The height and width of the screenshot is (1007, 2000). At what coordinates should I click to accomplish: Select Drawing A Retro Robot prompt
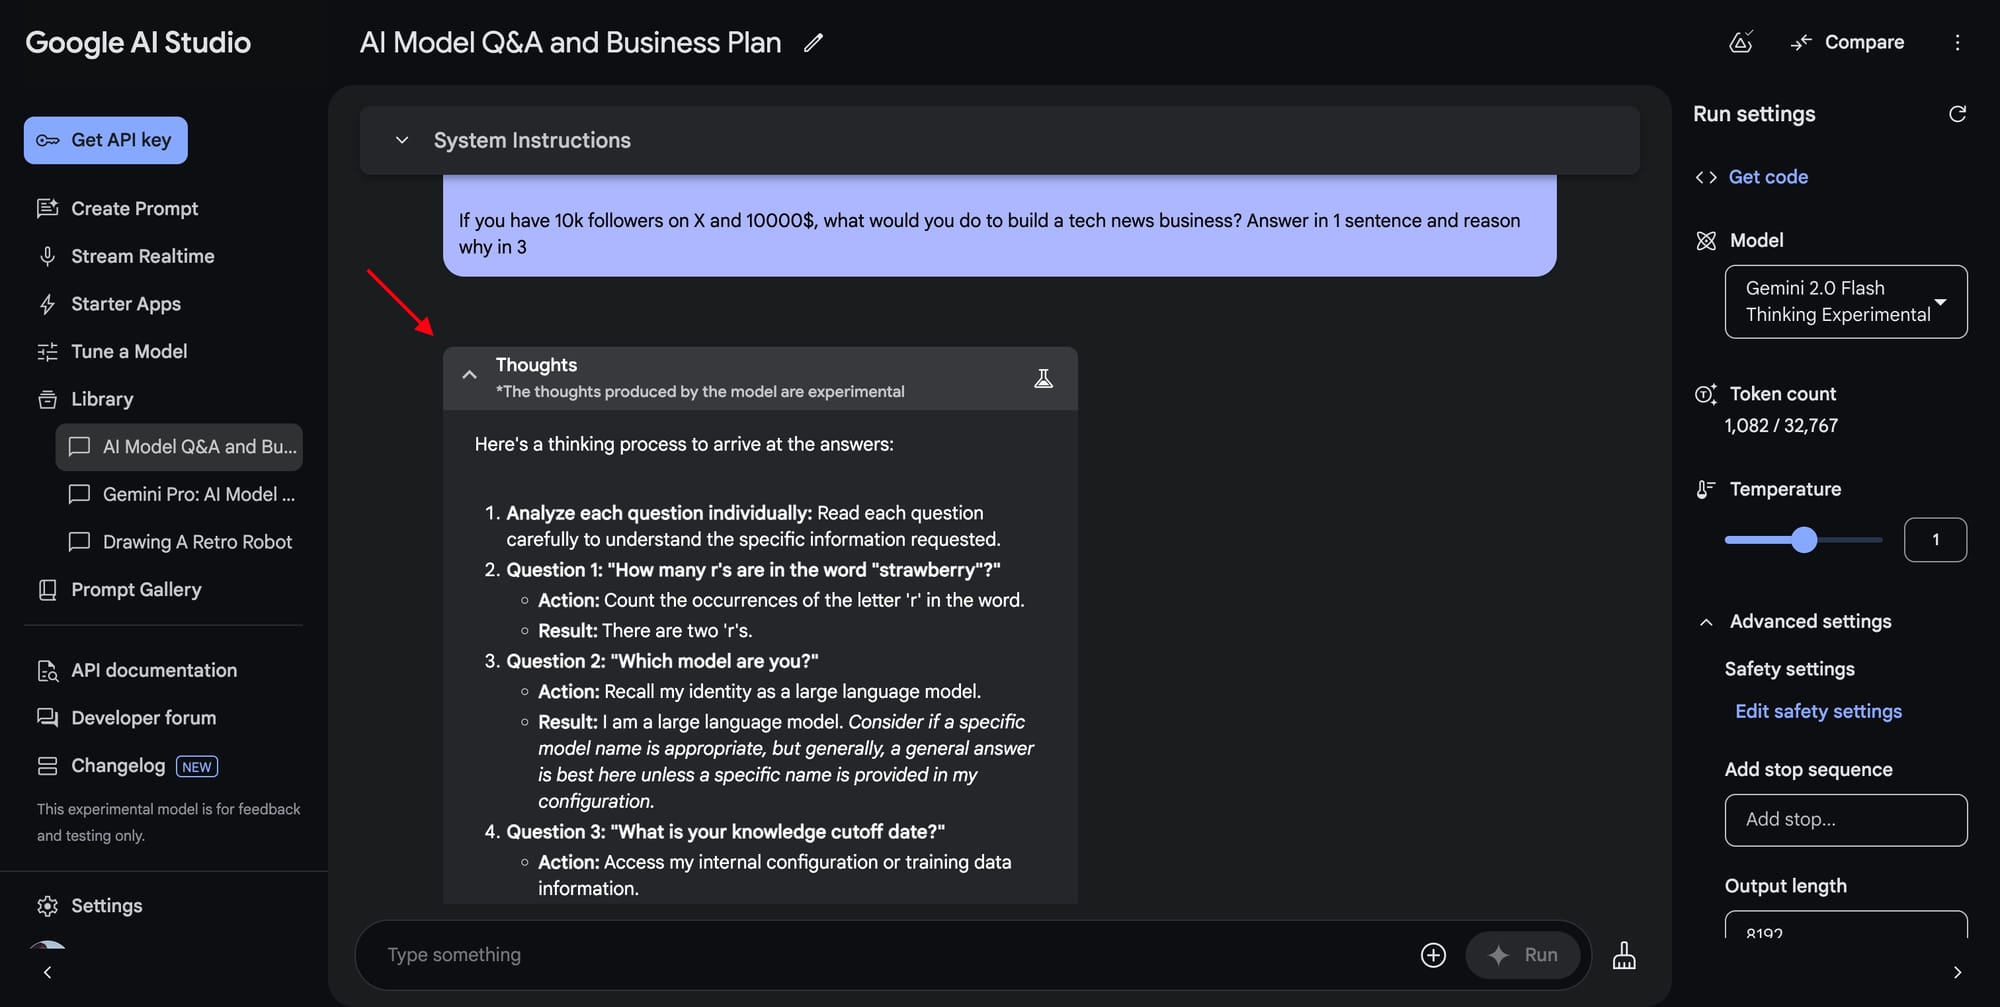tap(180, 542)
